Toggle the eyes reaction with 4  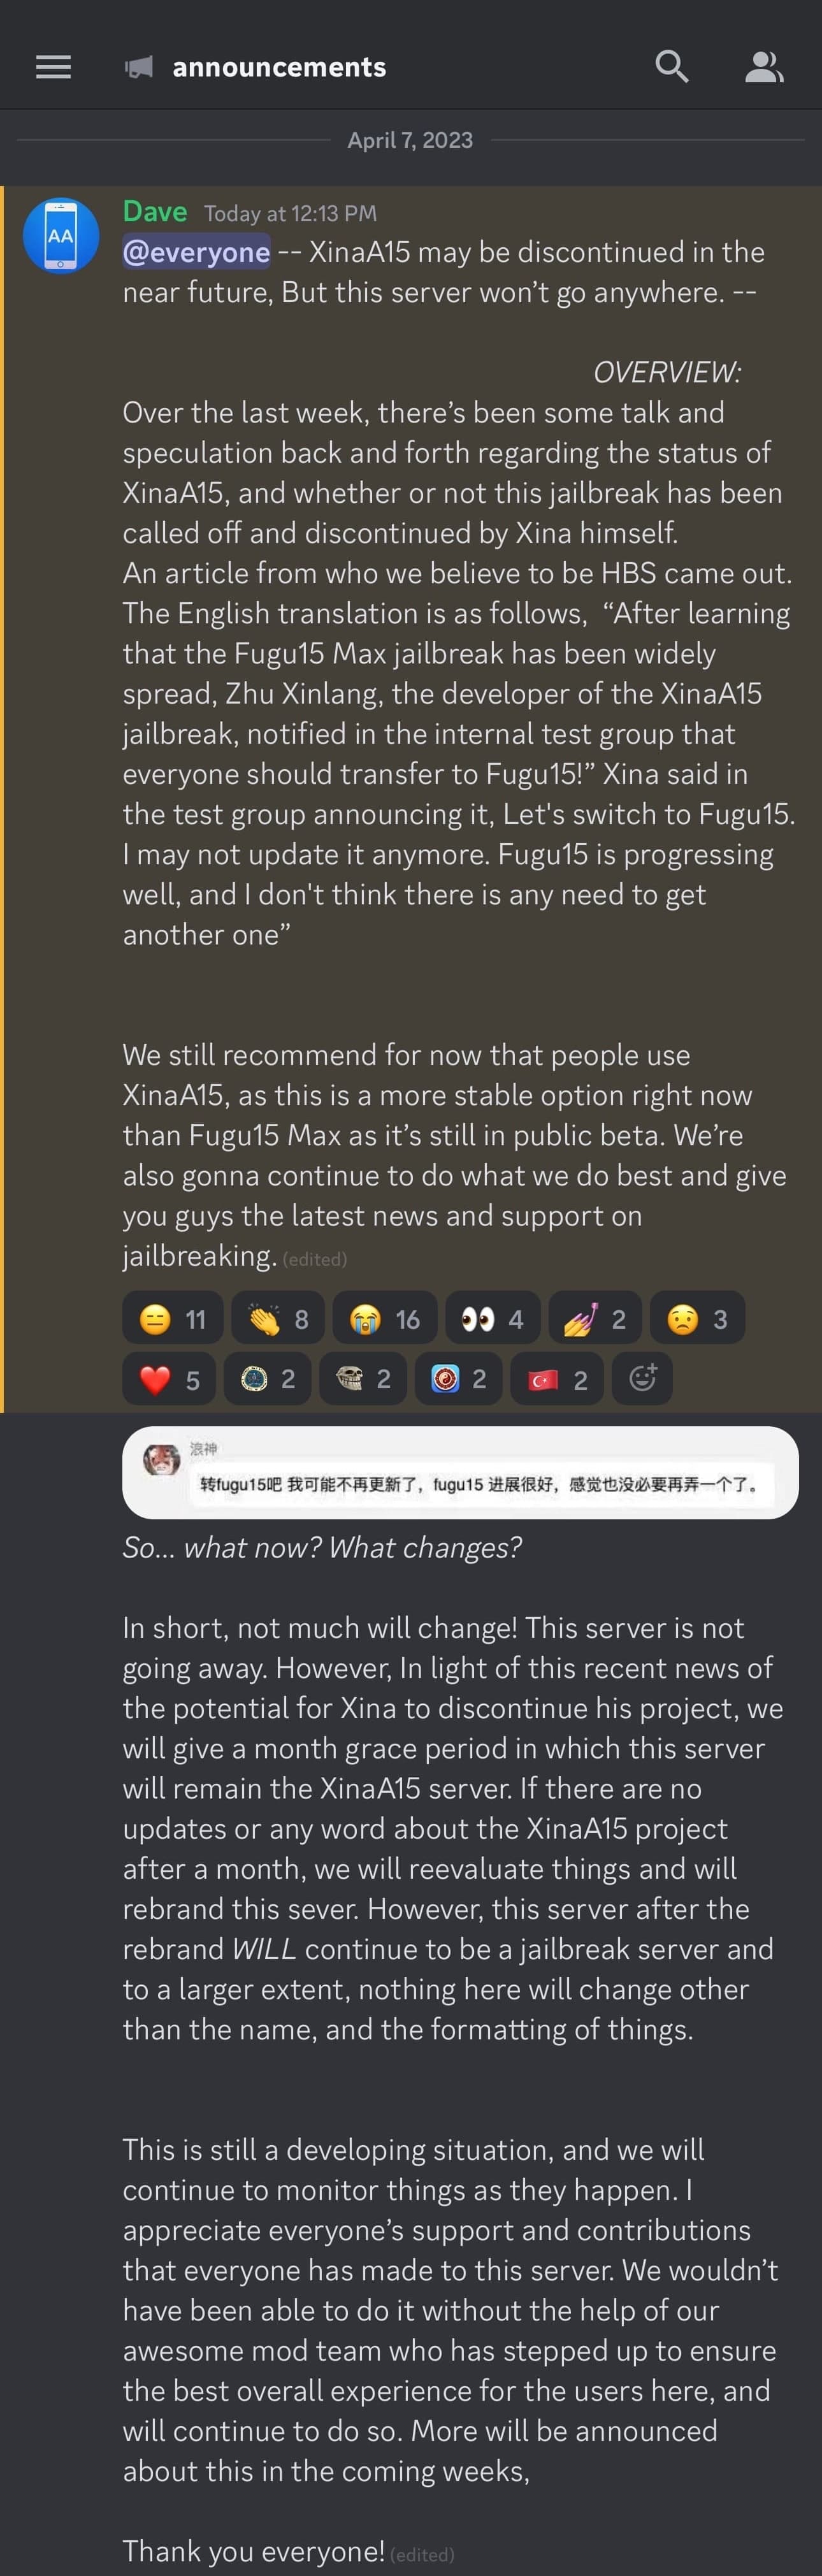coord(493,1319)
